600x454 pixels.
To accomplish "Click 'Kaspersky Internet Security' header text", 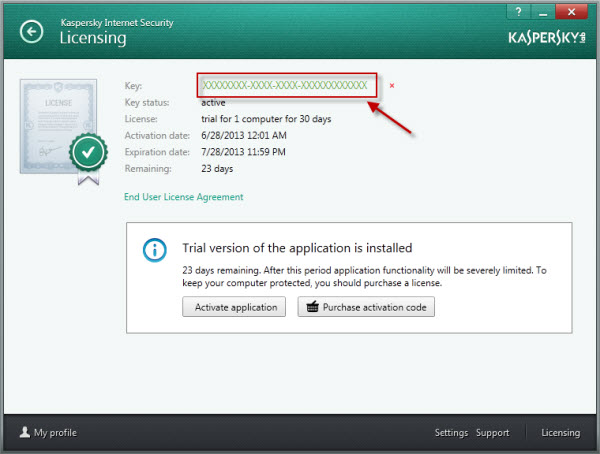I will click(117, 23).
